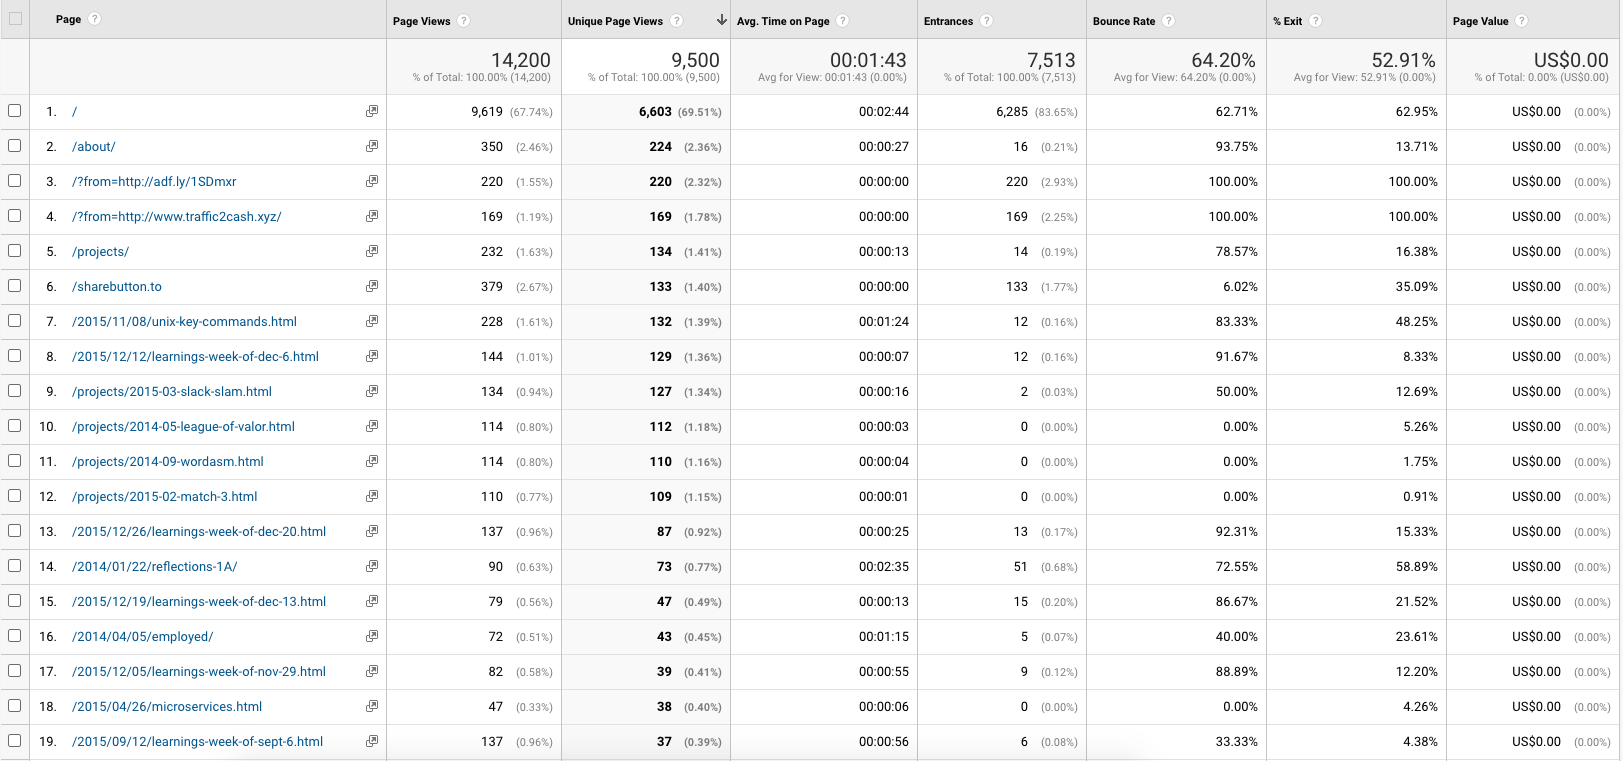Open learnings-week-of-sept-6.html external link icon
This screenshot has width=1623, height=761.
[x=372, y=741]
